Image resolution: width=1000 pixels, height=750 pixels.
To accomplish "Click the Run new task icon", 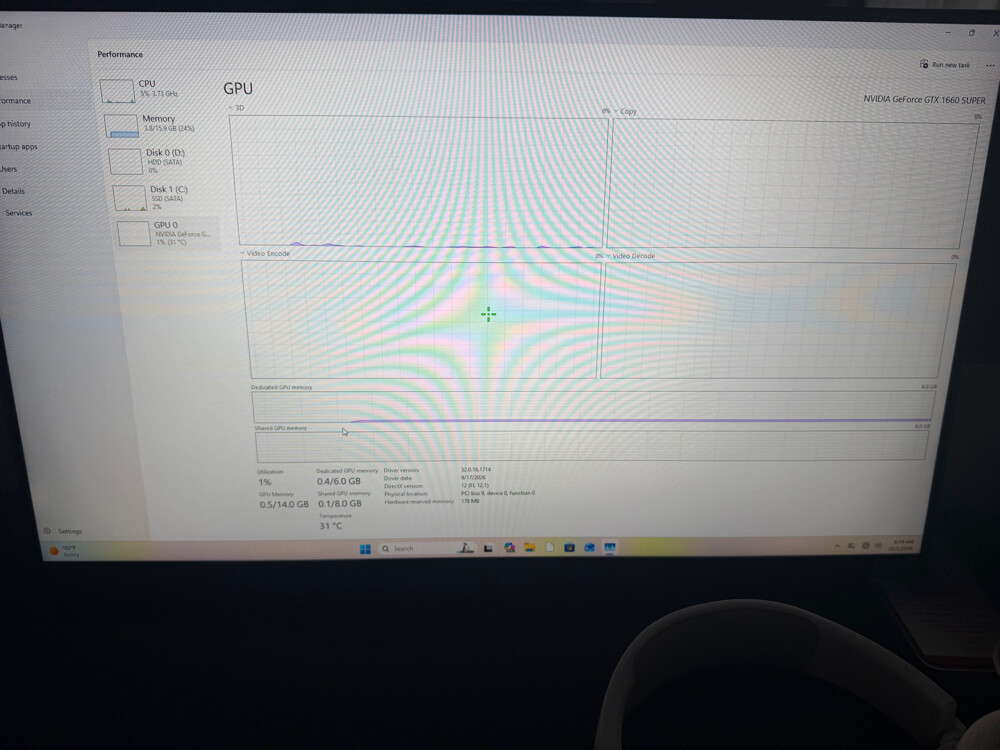I will tap(924, 64).
